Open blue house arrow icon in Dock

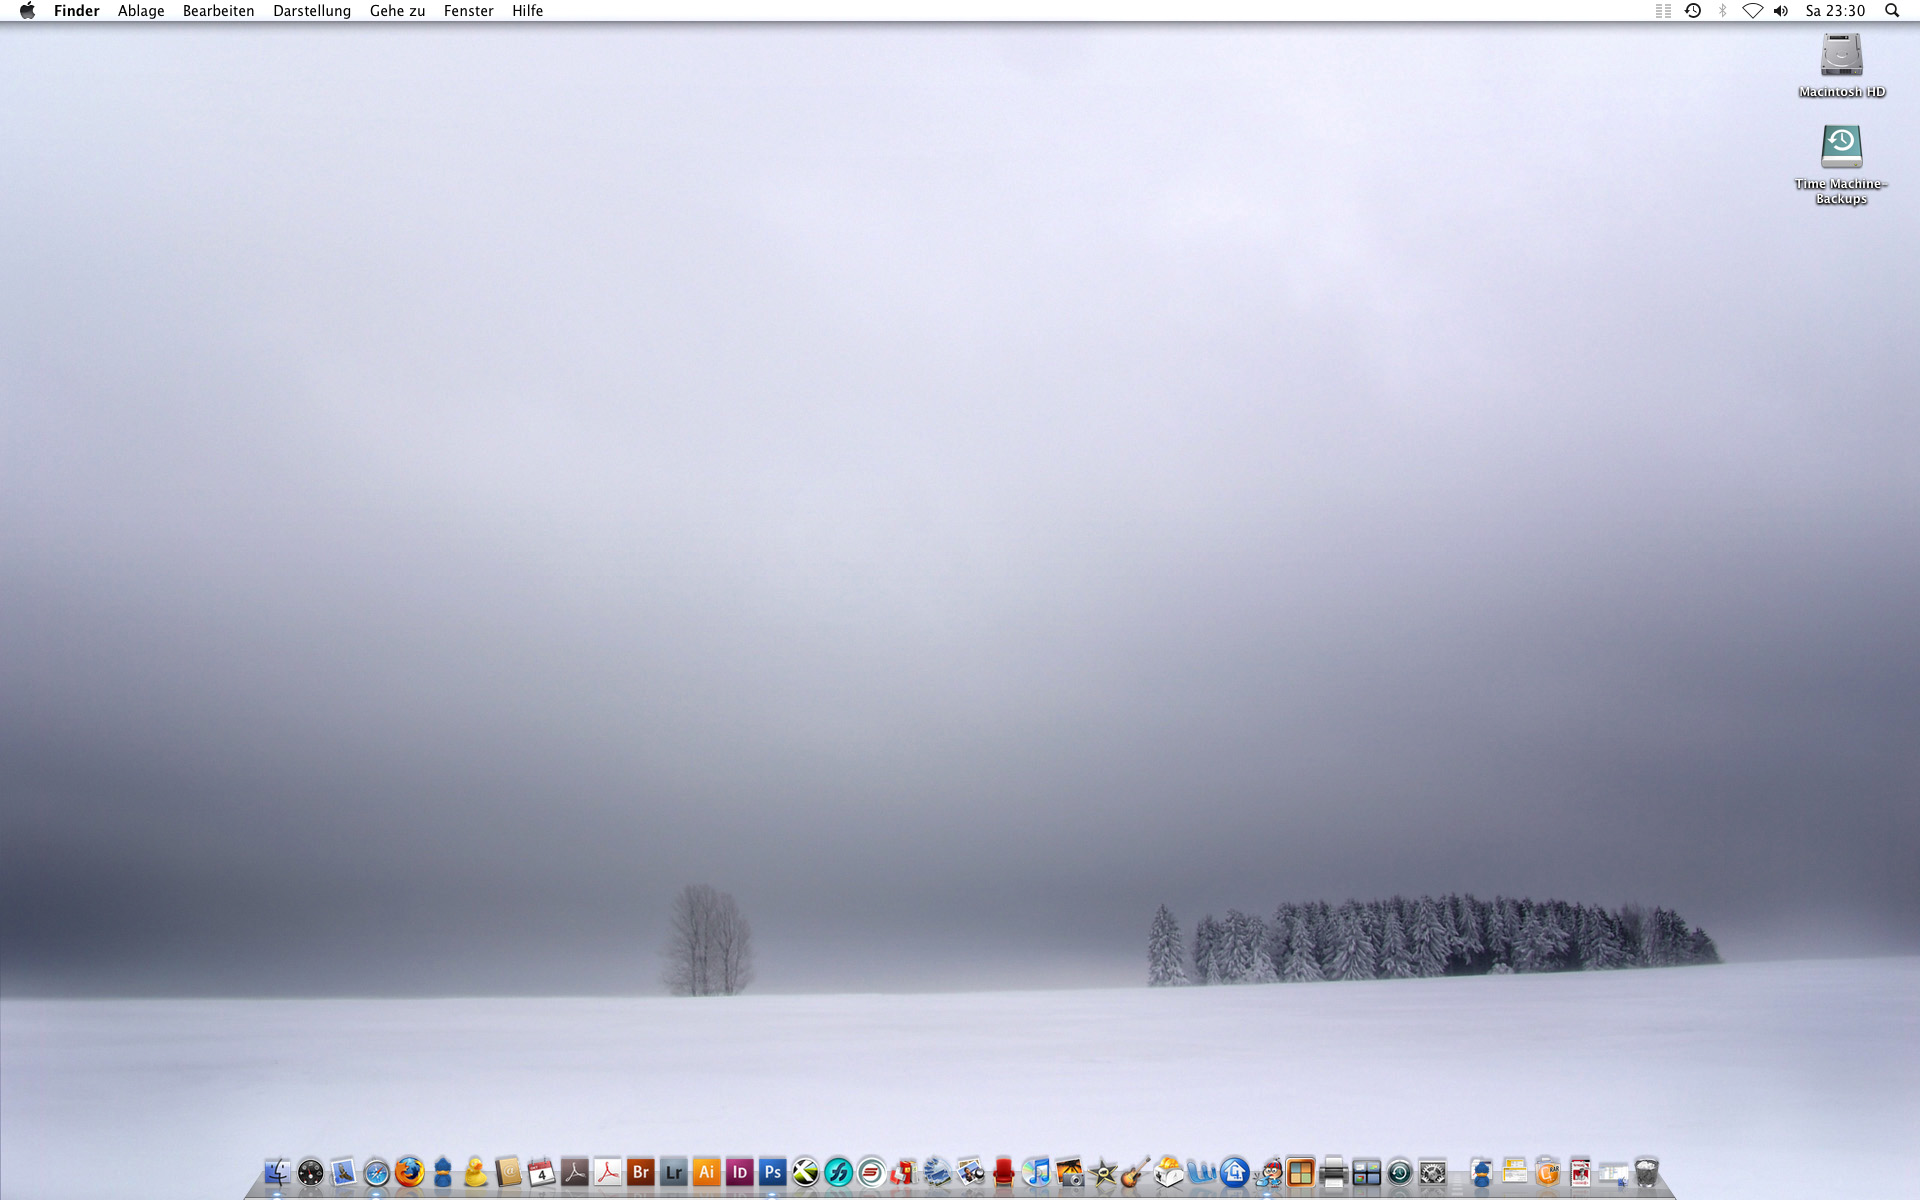(1234, 1172)
